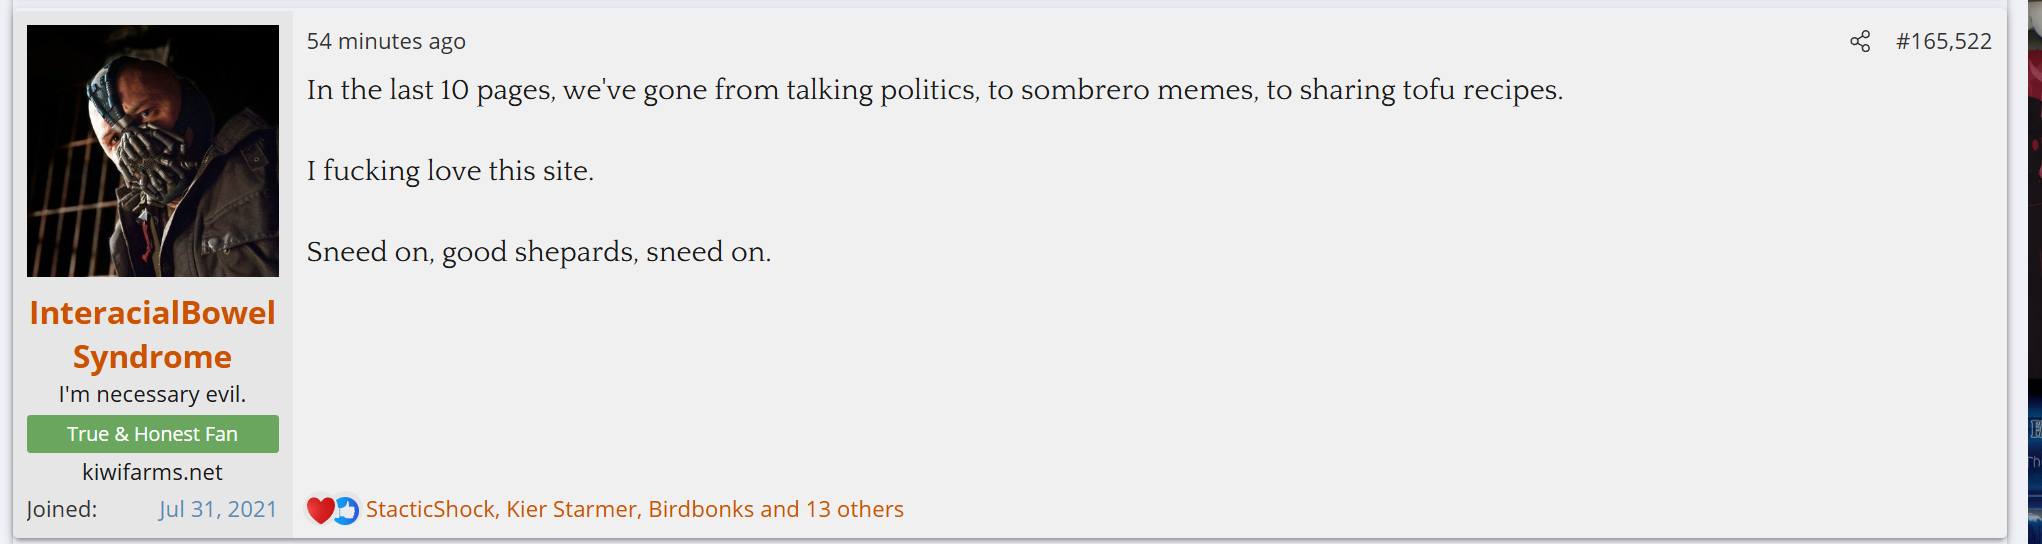Click the "54 minutes ago" timestamp
The width and height of the screenshot is (2042, 544).
[386, 41]
